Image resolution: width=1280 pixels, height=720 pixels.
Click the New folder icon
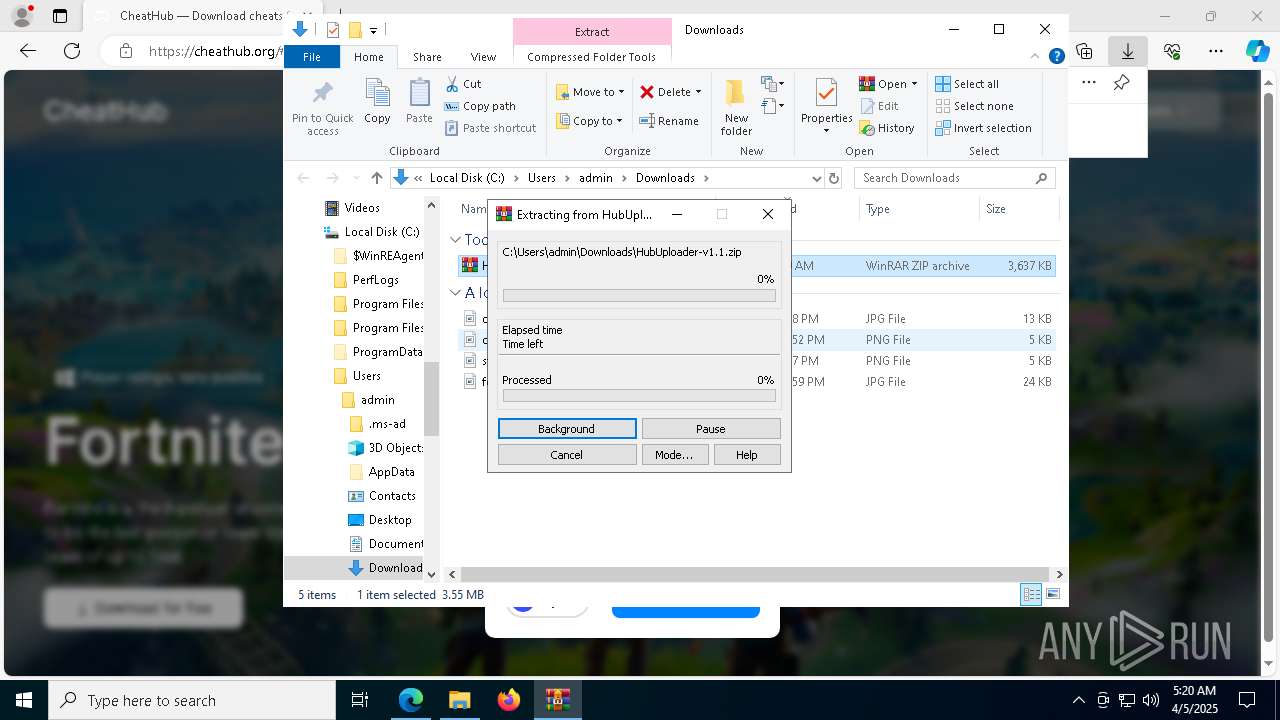[x=736, y=93]
